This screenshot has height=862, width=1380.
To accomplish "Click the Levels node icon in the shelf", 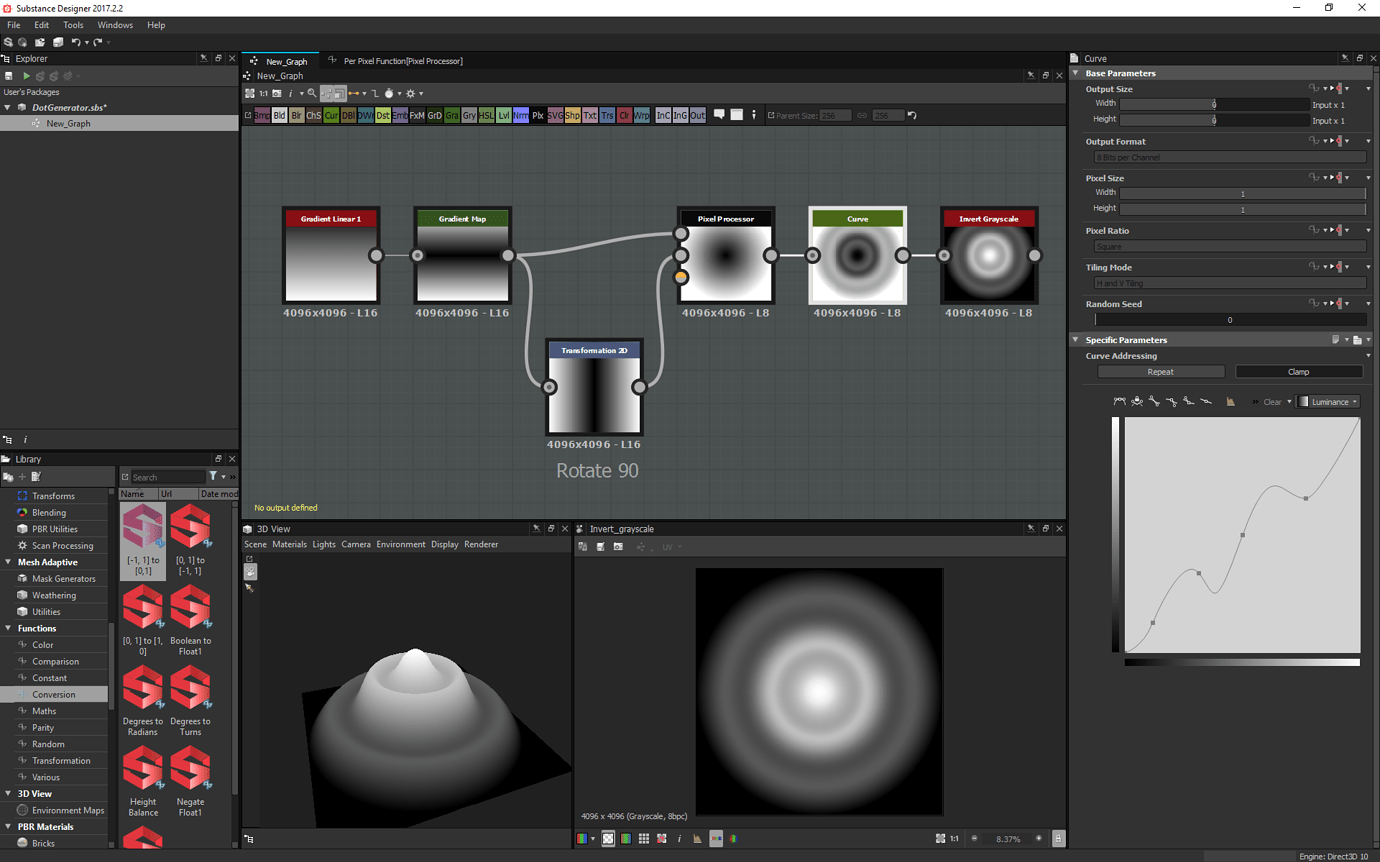I will click(503, 115).
